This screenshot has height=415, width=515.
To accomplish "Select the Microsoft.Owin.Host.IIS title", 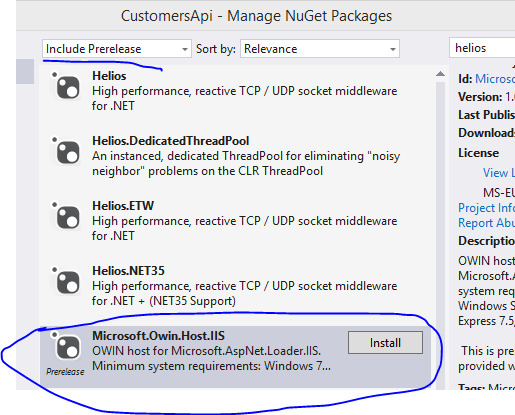I will pyautogui.click(x=158, y=336).
